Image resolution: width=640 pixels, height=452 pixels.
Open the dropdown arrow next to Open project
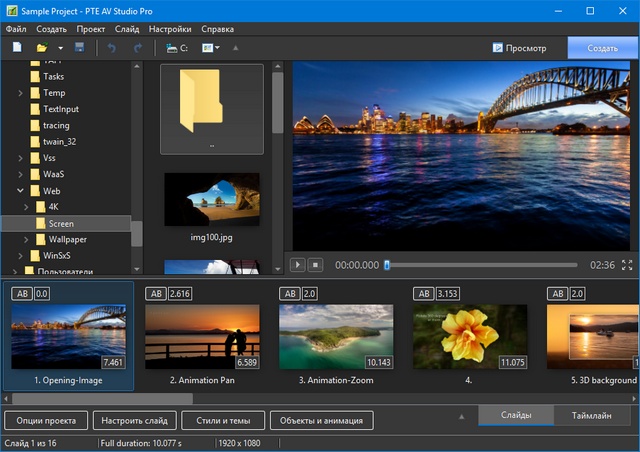[60, 48]
